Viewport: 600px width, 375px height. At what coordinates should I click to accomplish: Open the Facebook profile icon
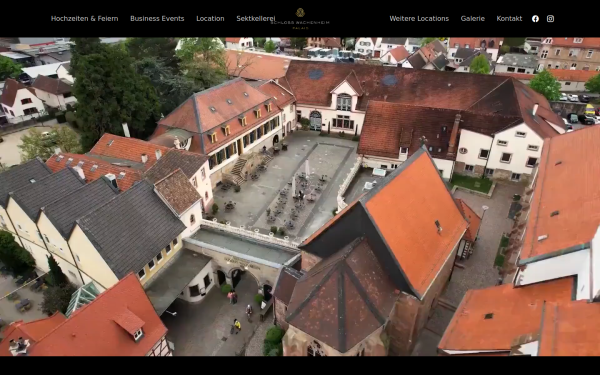coord(535,19)
